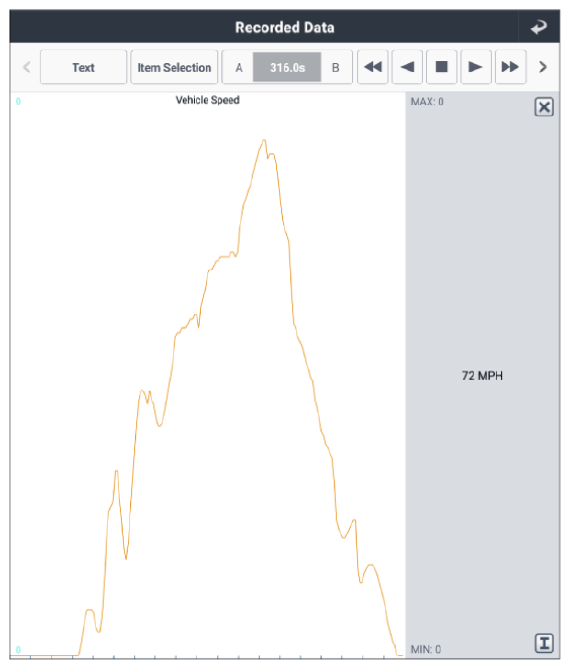Open Item Selection

click(x=174, y=67)
